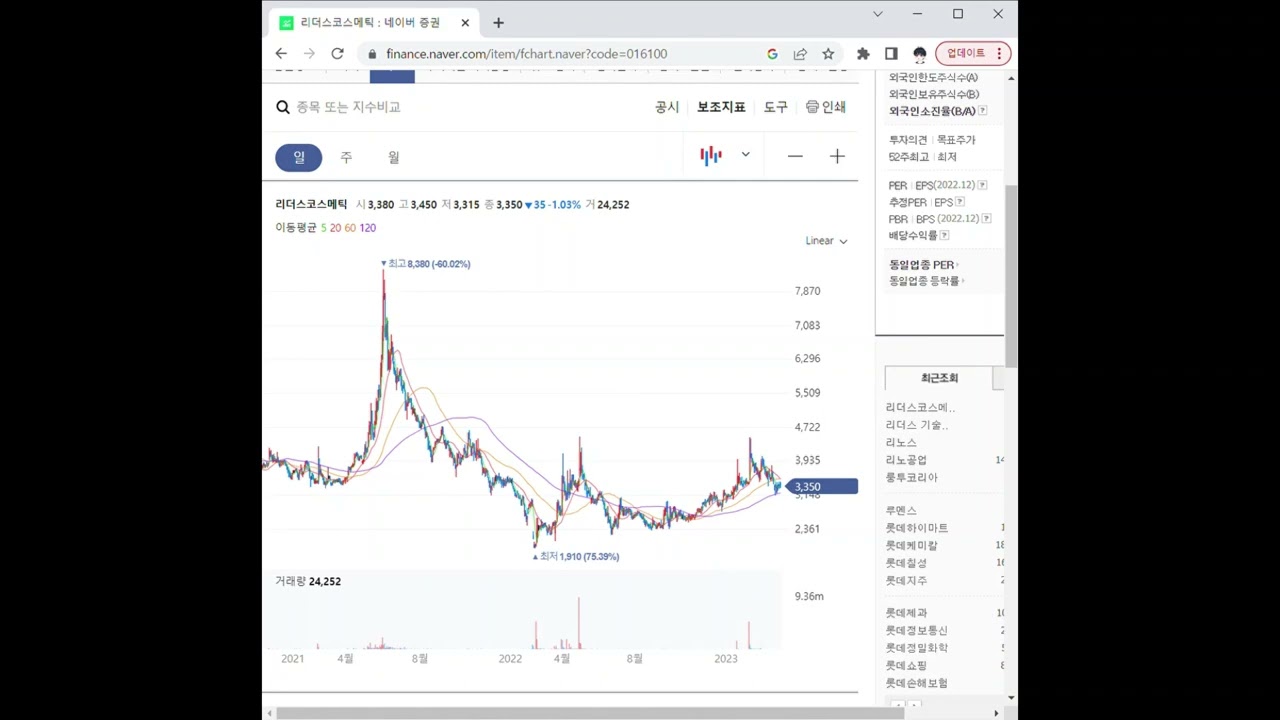Toggle the browser side panel icon
This screenshot has width=1280, height=720.
point(891,54)
